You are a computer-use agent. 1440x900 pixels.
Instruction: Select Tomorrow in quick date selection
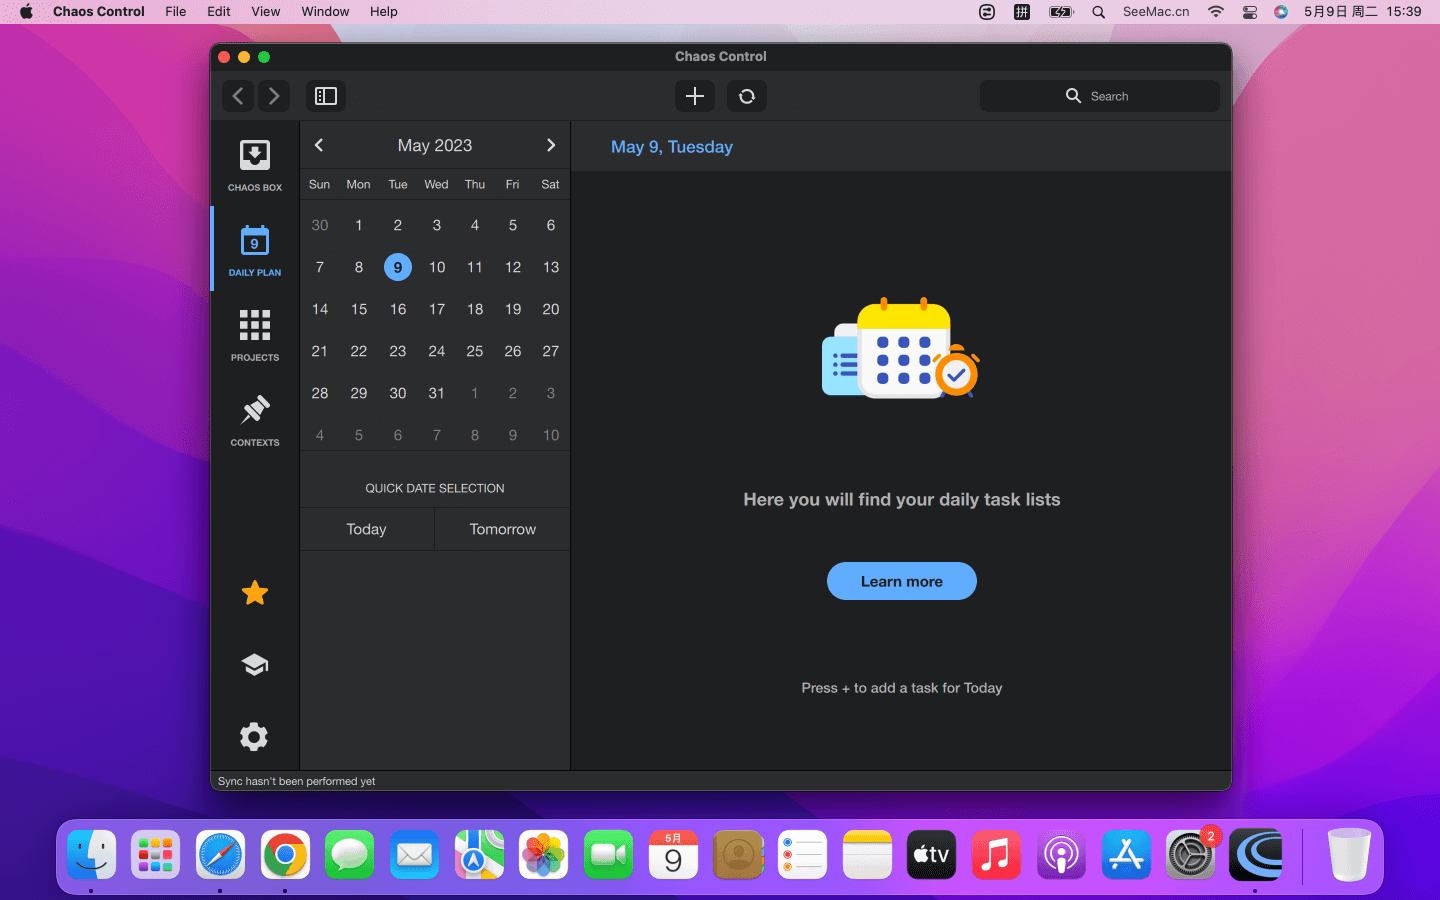[x=502, y=529]
